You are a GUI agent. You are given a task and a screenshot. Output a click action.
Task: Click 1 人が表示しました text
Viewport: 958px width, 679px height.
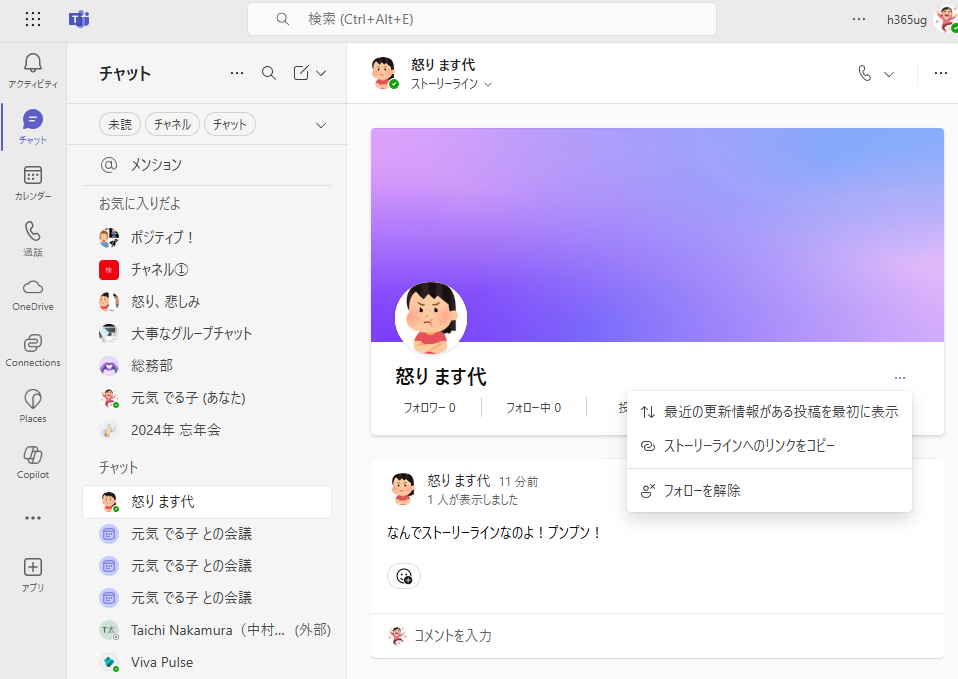tap(473, 500)
